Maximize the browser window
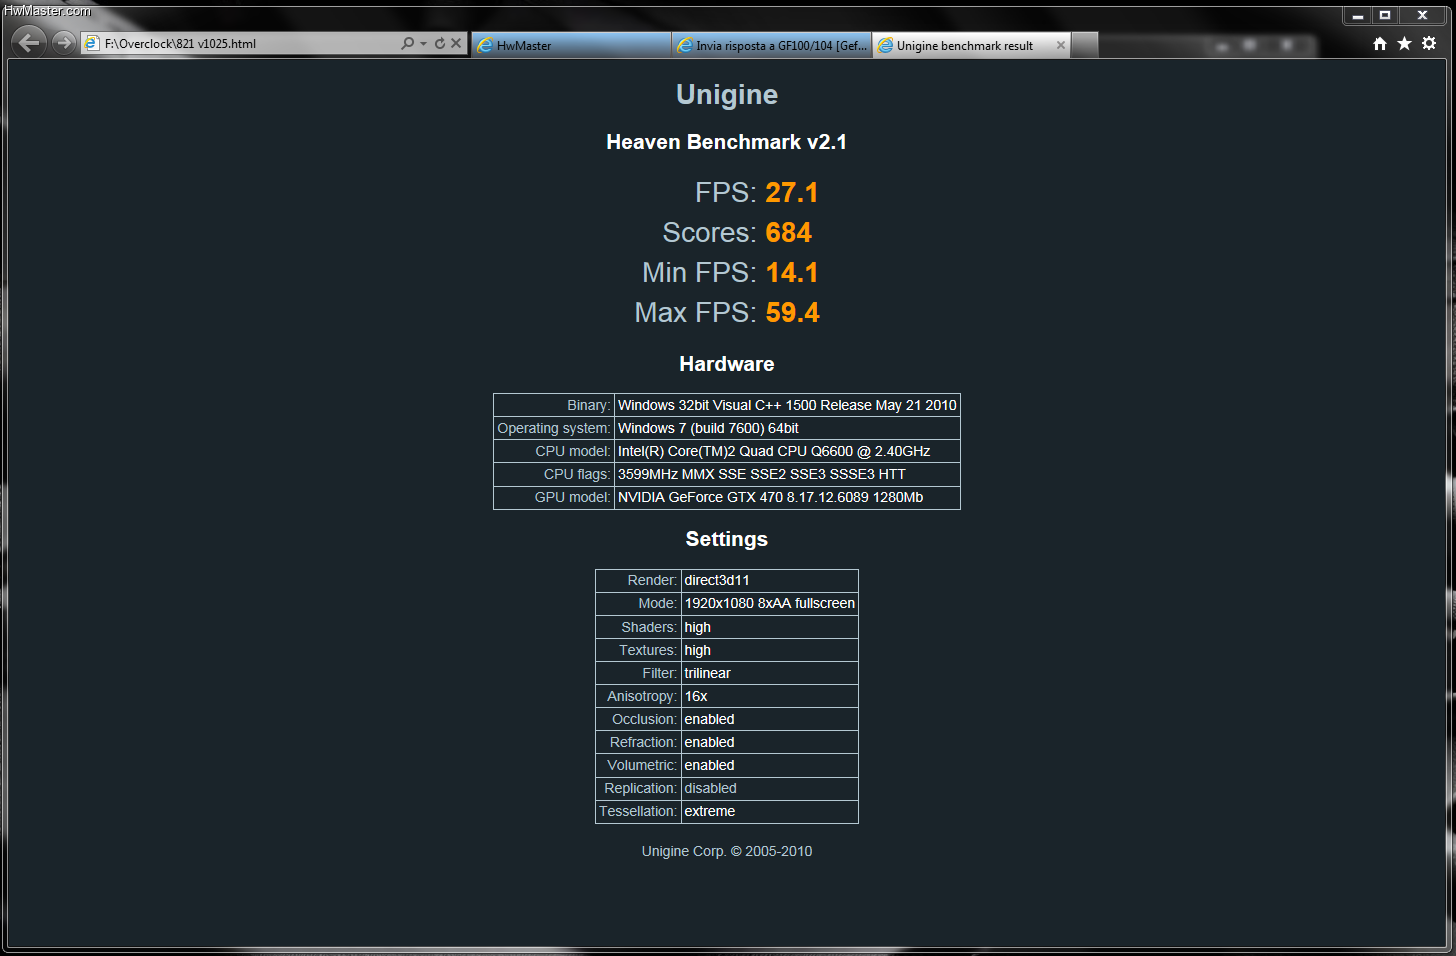The height and width of the screenshot is (956, 1456). [1385, 15]
